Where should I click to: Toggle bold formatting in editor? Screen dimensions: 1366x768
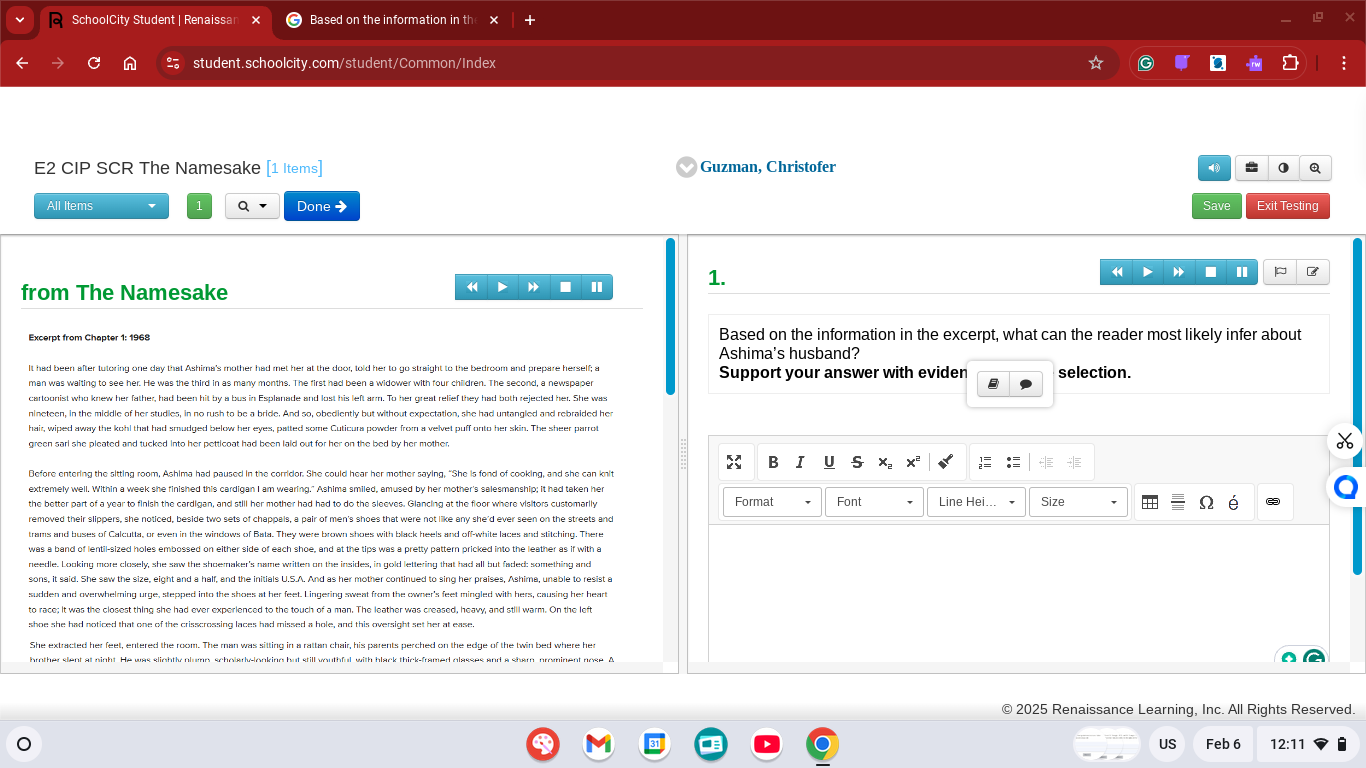click(773, 462)
